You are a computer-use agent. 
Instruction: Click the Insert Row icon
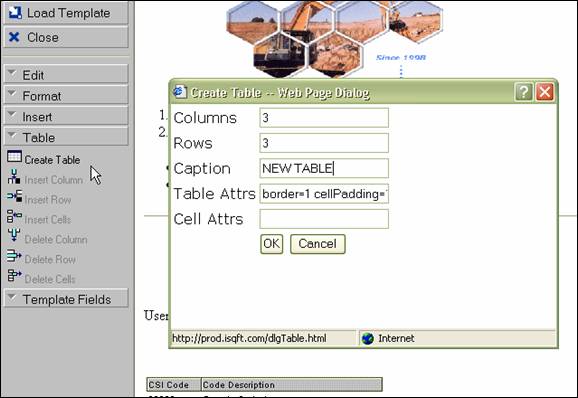click(x=14, y=196)
